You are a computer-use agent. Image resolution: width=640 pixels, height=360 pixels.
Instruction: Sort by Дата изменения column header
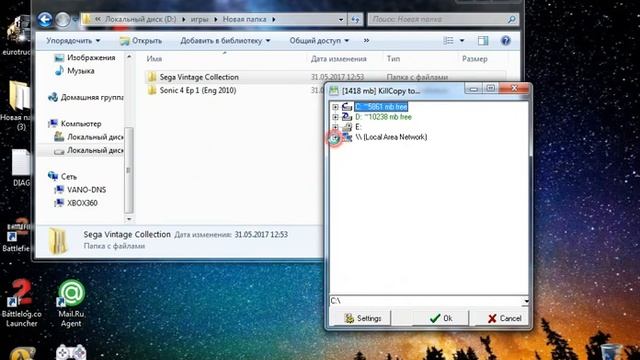tap(338, 59)
